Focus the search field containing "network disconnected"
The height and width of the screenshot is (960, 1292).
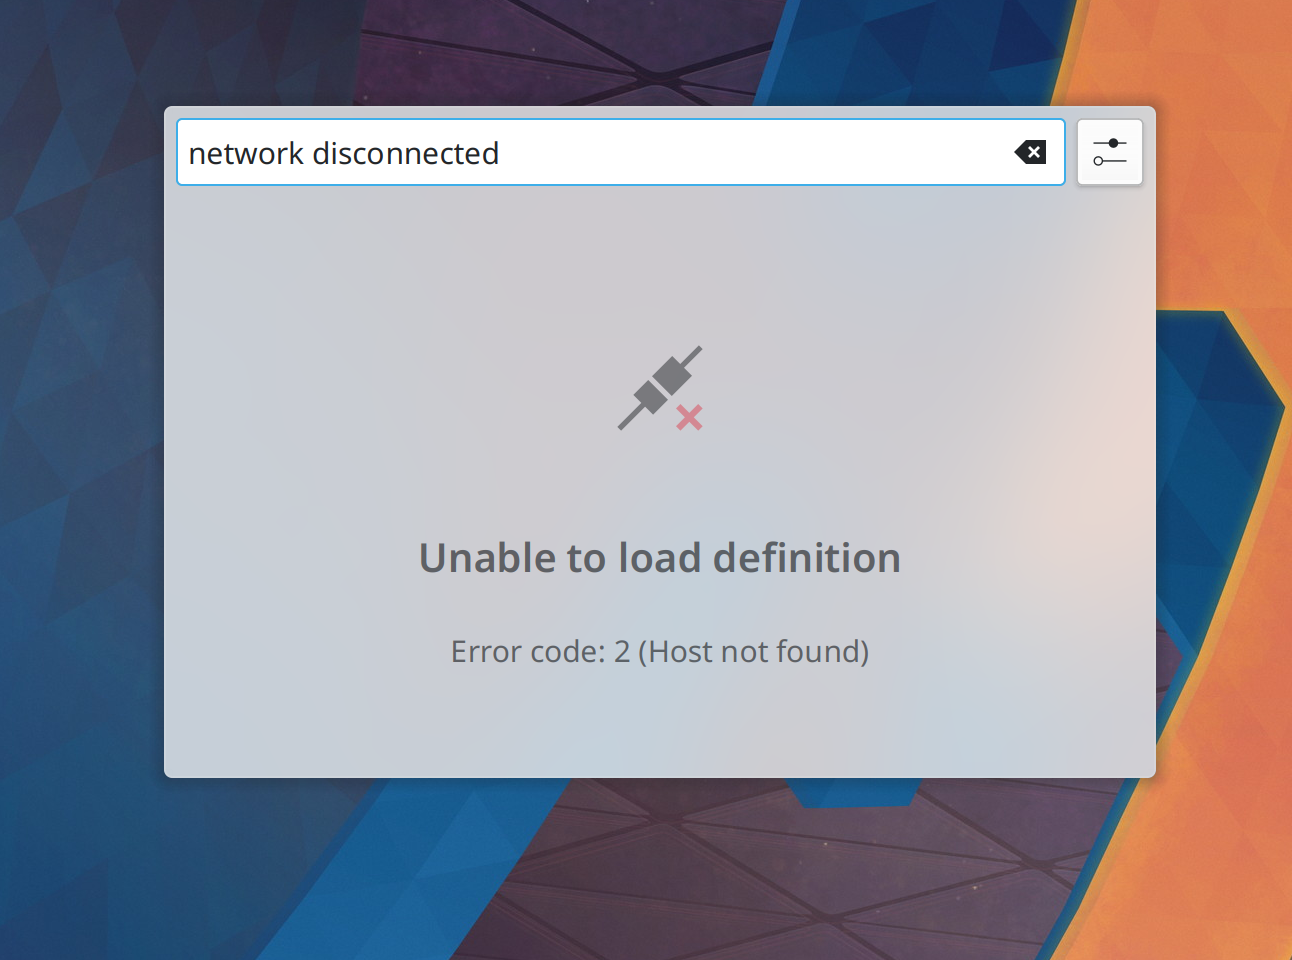click(x=621, y=152)
